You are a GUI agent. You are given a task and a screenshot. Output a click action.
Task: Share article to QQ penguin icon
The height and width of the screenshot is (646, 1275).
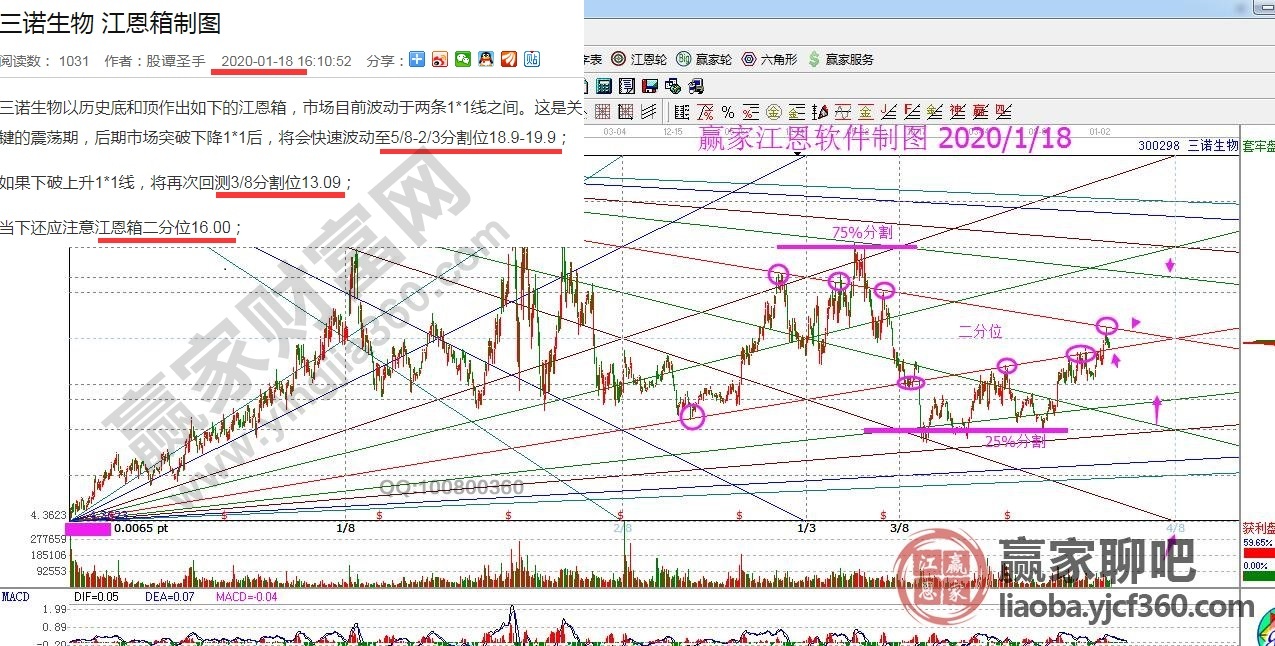click(x=486, y=60)
